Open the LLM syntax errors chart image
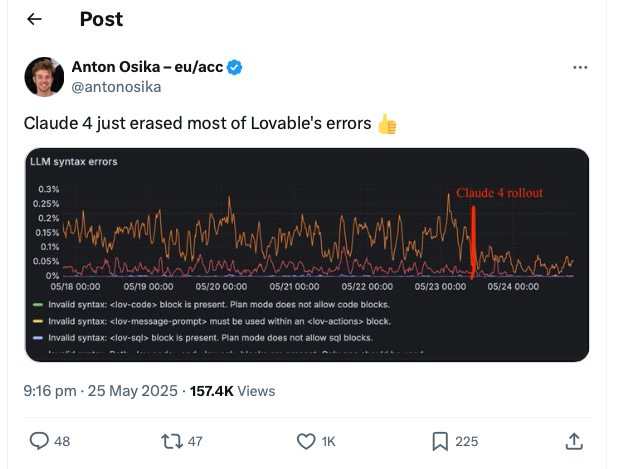The image size is (619, 469). coord(306,254)
